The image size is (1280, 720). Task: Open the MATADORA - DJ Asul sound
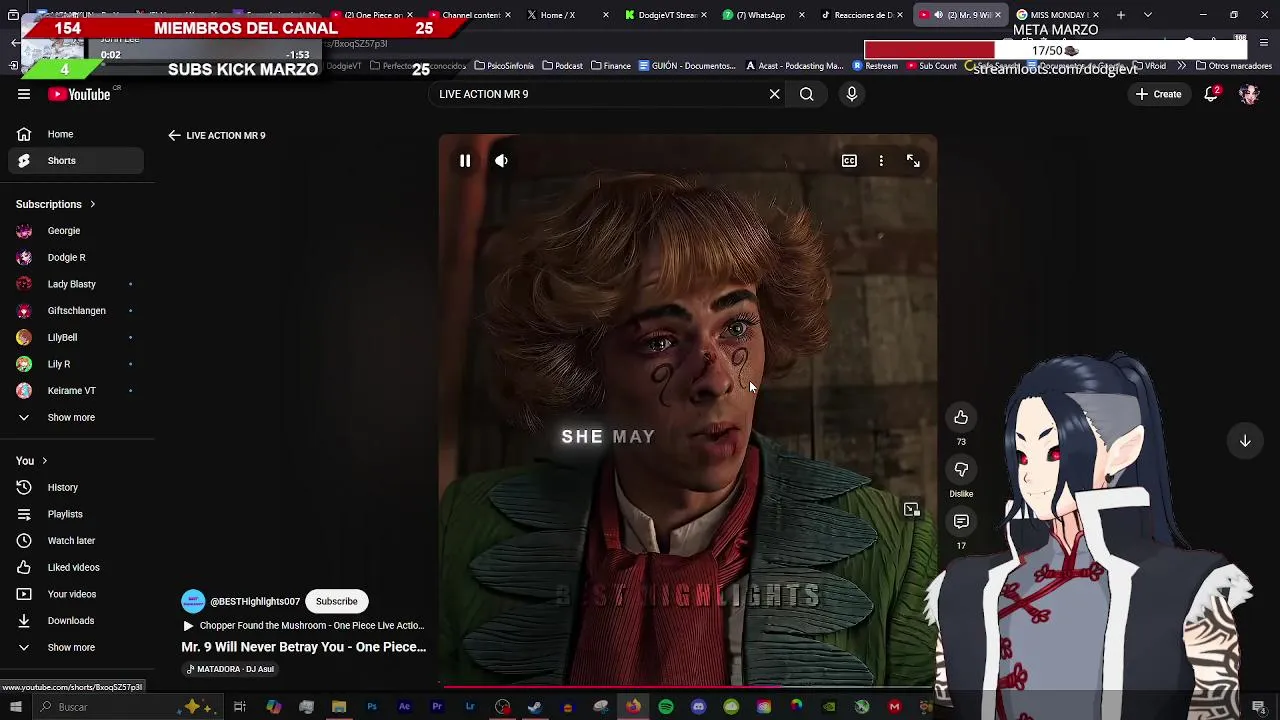click(230, 669)
